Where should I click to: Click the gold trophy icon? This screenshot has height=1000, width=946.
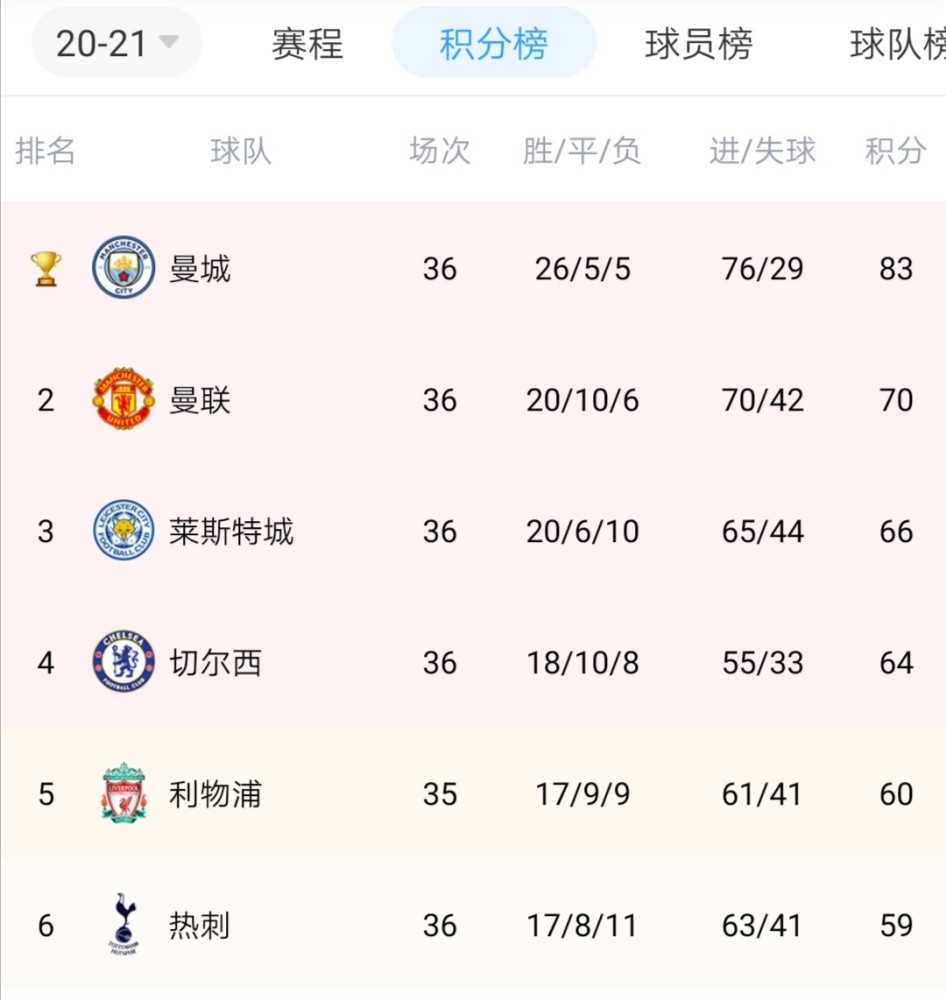[46, 268]
